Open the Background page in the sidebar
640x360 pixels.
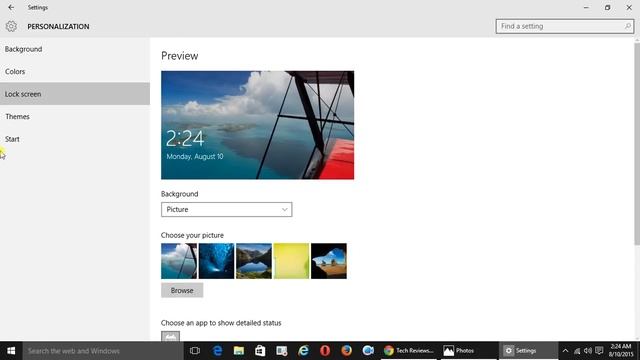coord(75,49)
